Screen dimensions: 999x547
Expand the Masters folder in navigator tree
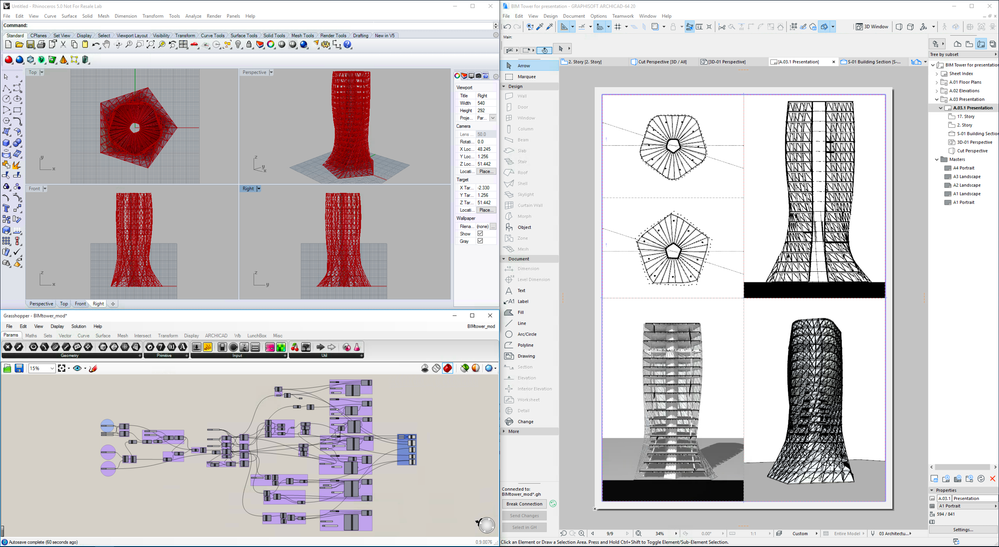(937, 159)
